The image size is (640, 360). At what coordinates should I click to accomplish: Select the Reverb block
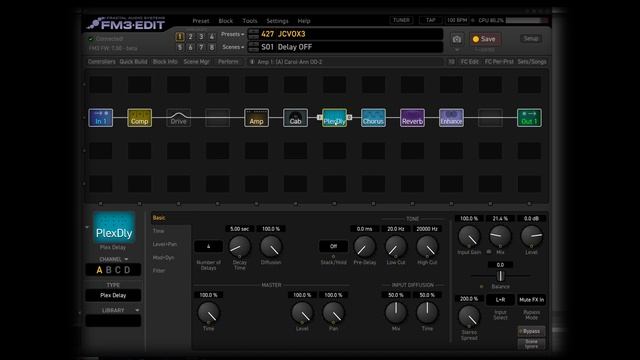[x=412, y=118]
